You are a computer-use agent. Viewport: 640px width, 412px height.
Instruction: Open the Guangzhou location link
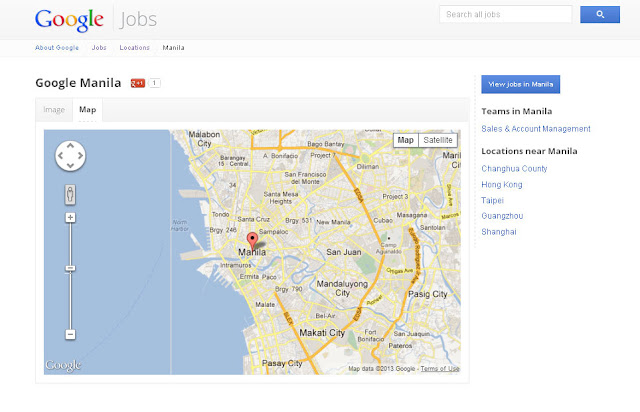(x=502, y=216)
